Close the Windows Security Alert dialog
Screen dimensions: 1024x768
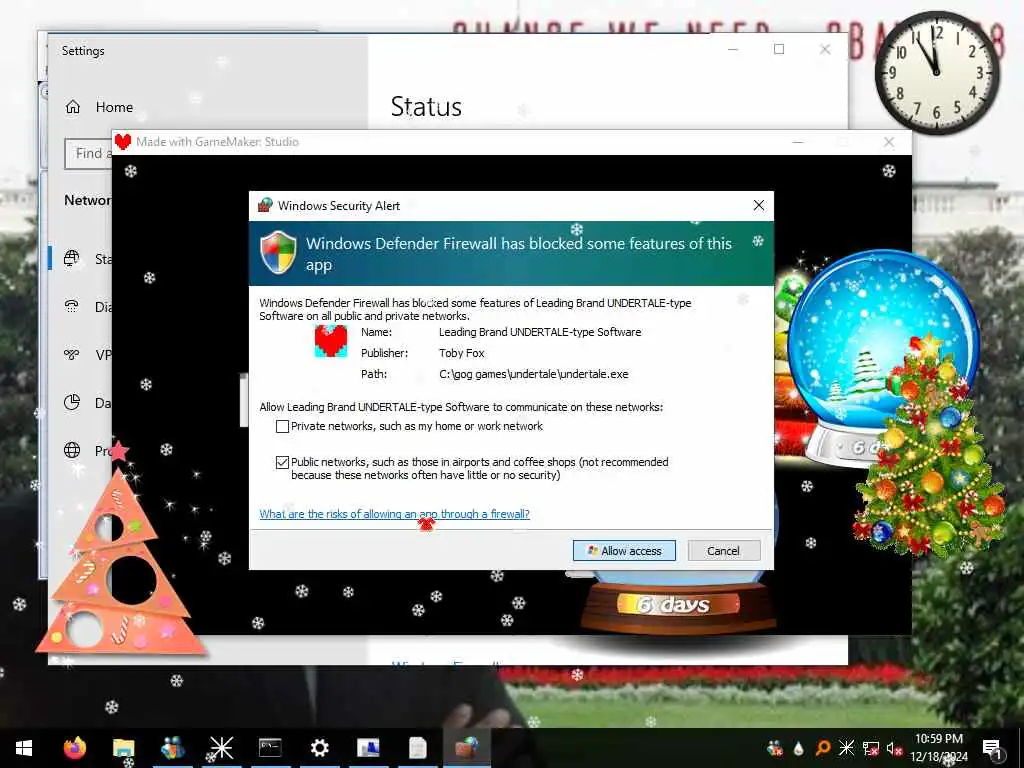click(x=758, y=206)
